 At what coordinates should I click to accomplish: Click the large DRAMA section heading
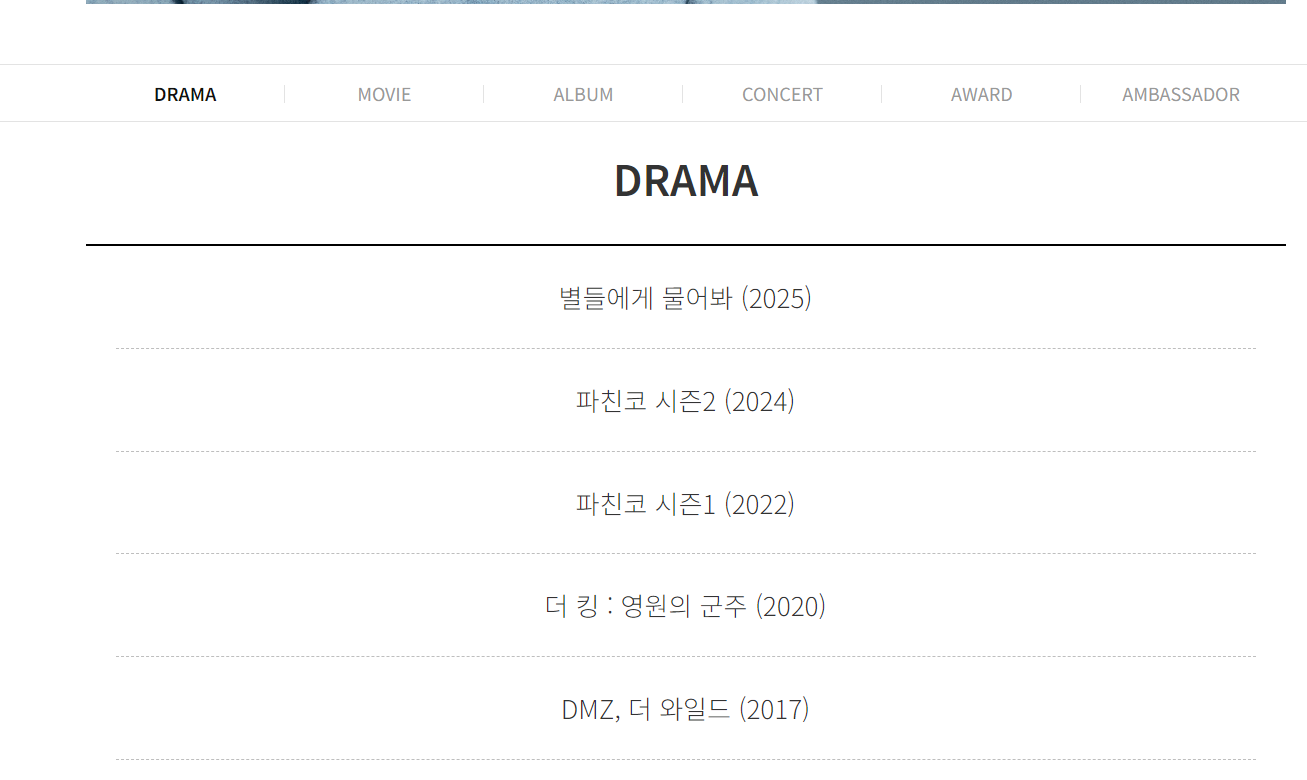(x=686, y=181)
